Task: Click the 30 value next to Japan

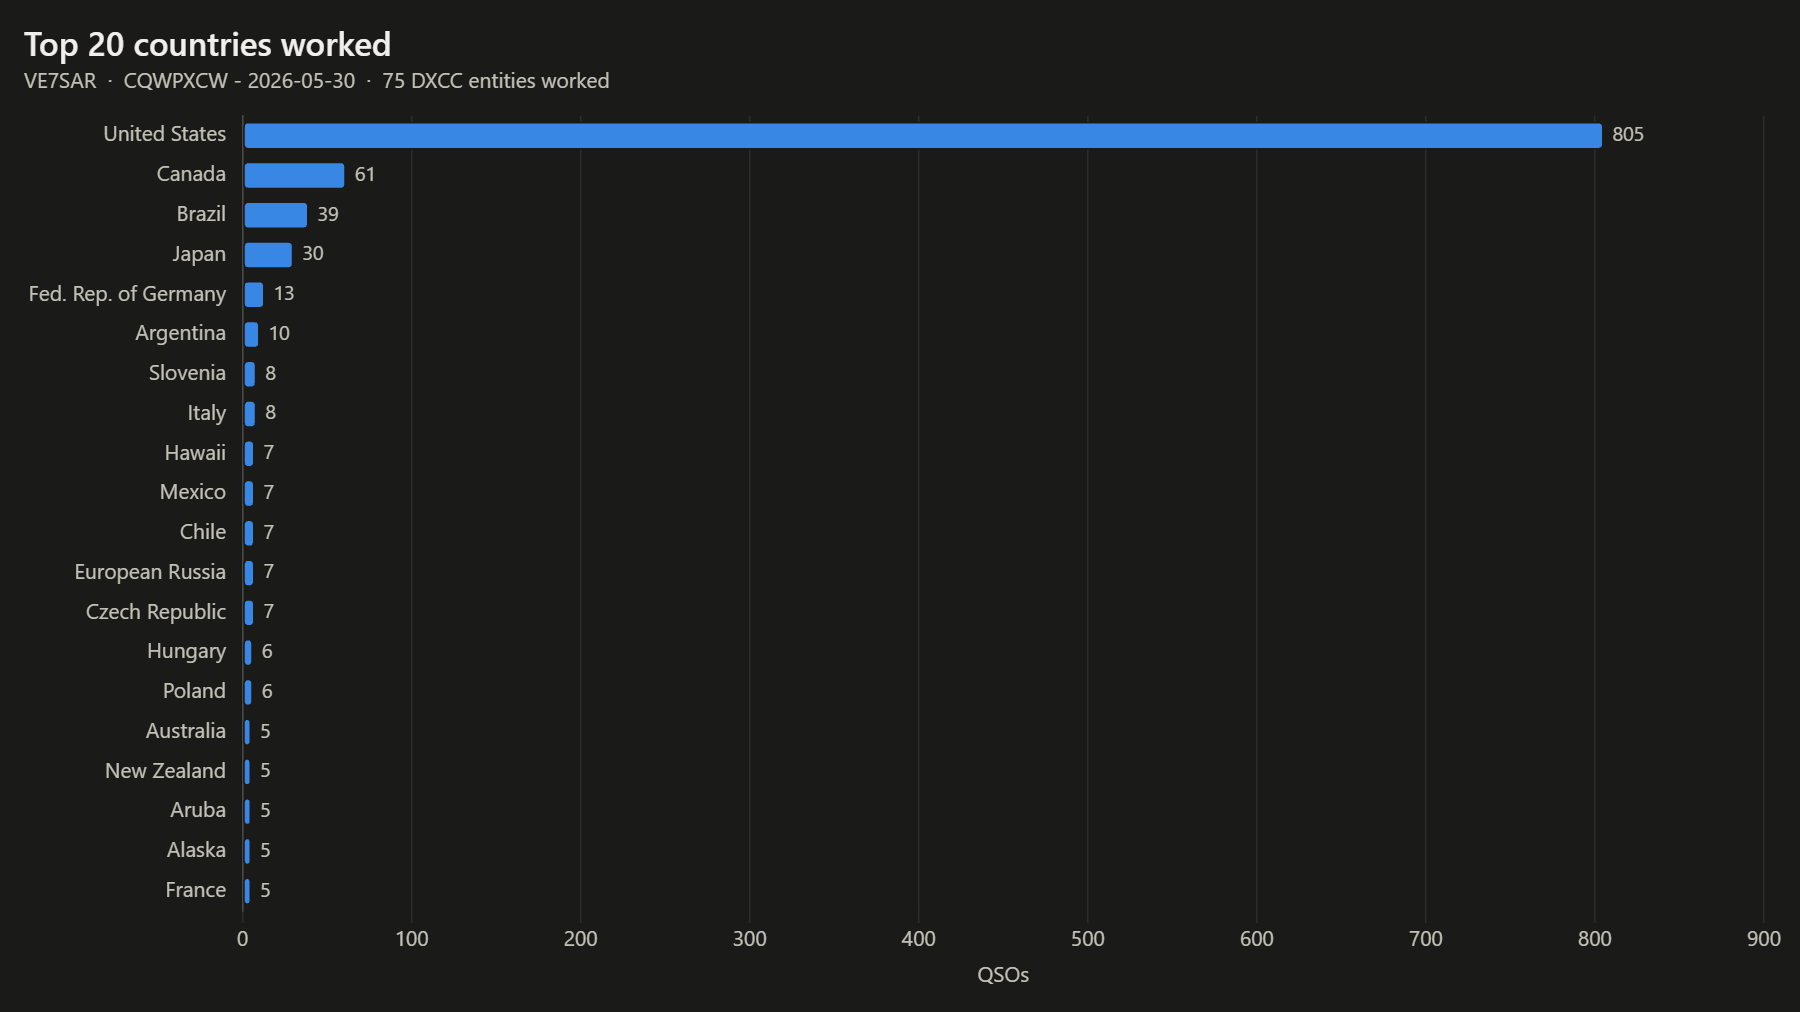Action: 313,254
